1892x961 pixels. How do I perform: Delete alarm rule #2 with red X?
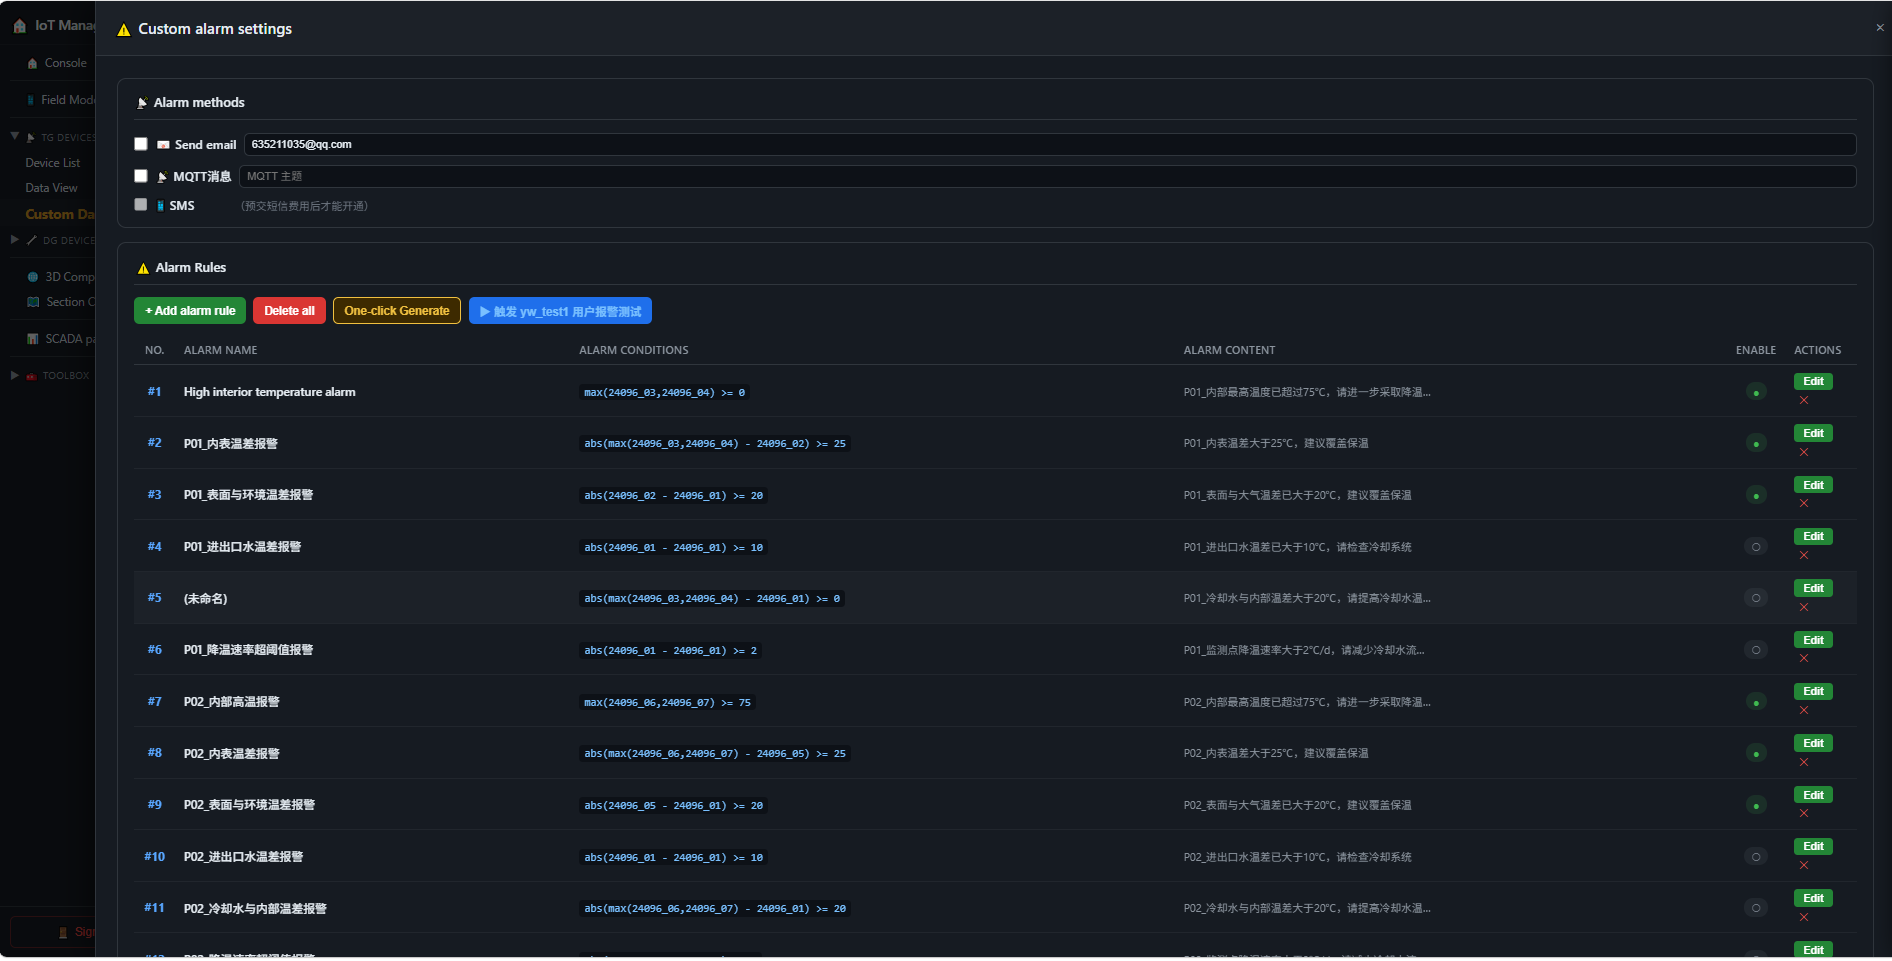point(1804,453)
